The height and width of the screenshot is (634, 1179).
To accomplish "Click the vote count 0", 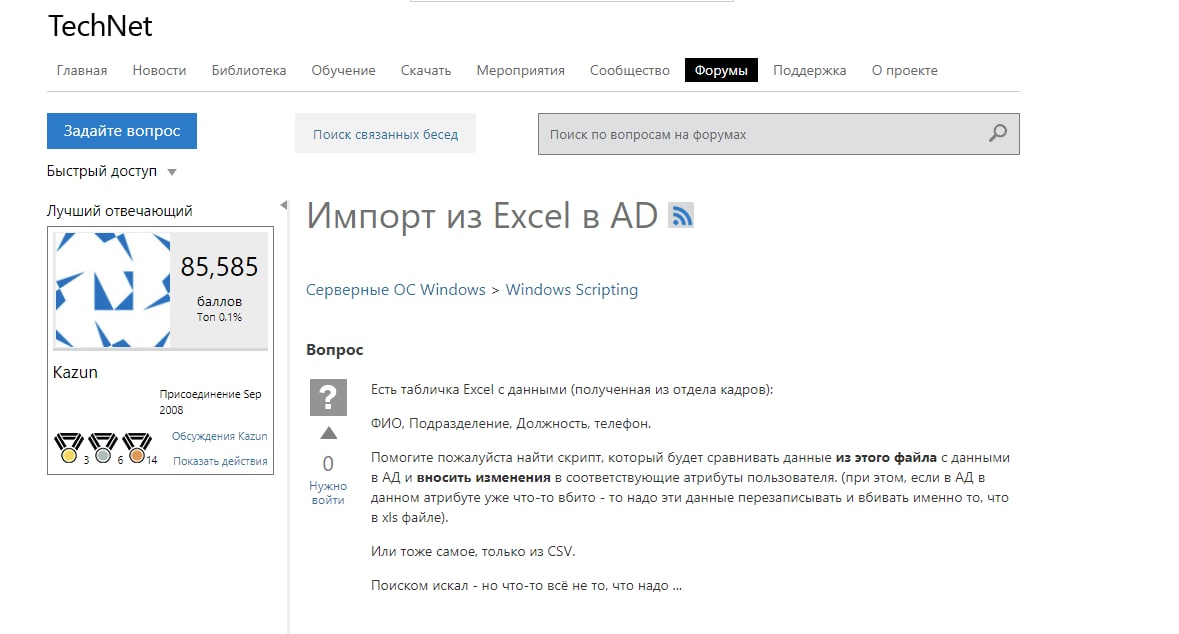I will click(x=328, y=463).
